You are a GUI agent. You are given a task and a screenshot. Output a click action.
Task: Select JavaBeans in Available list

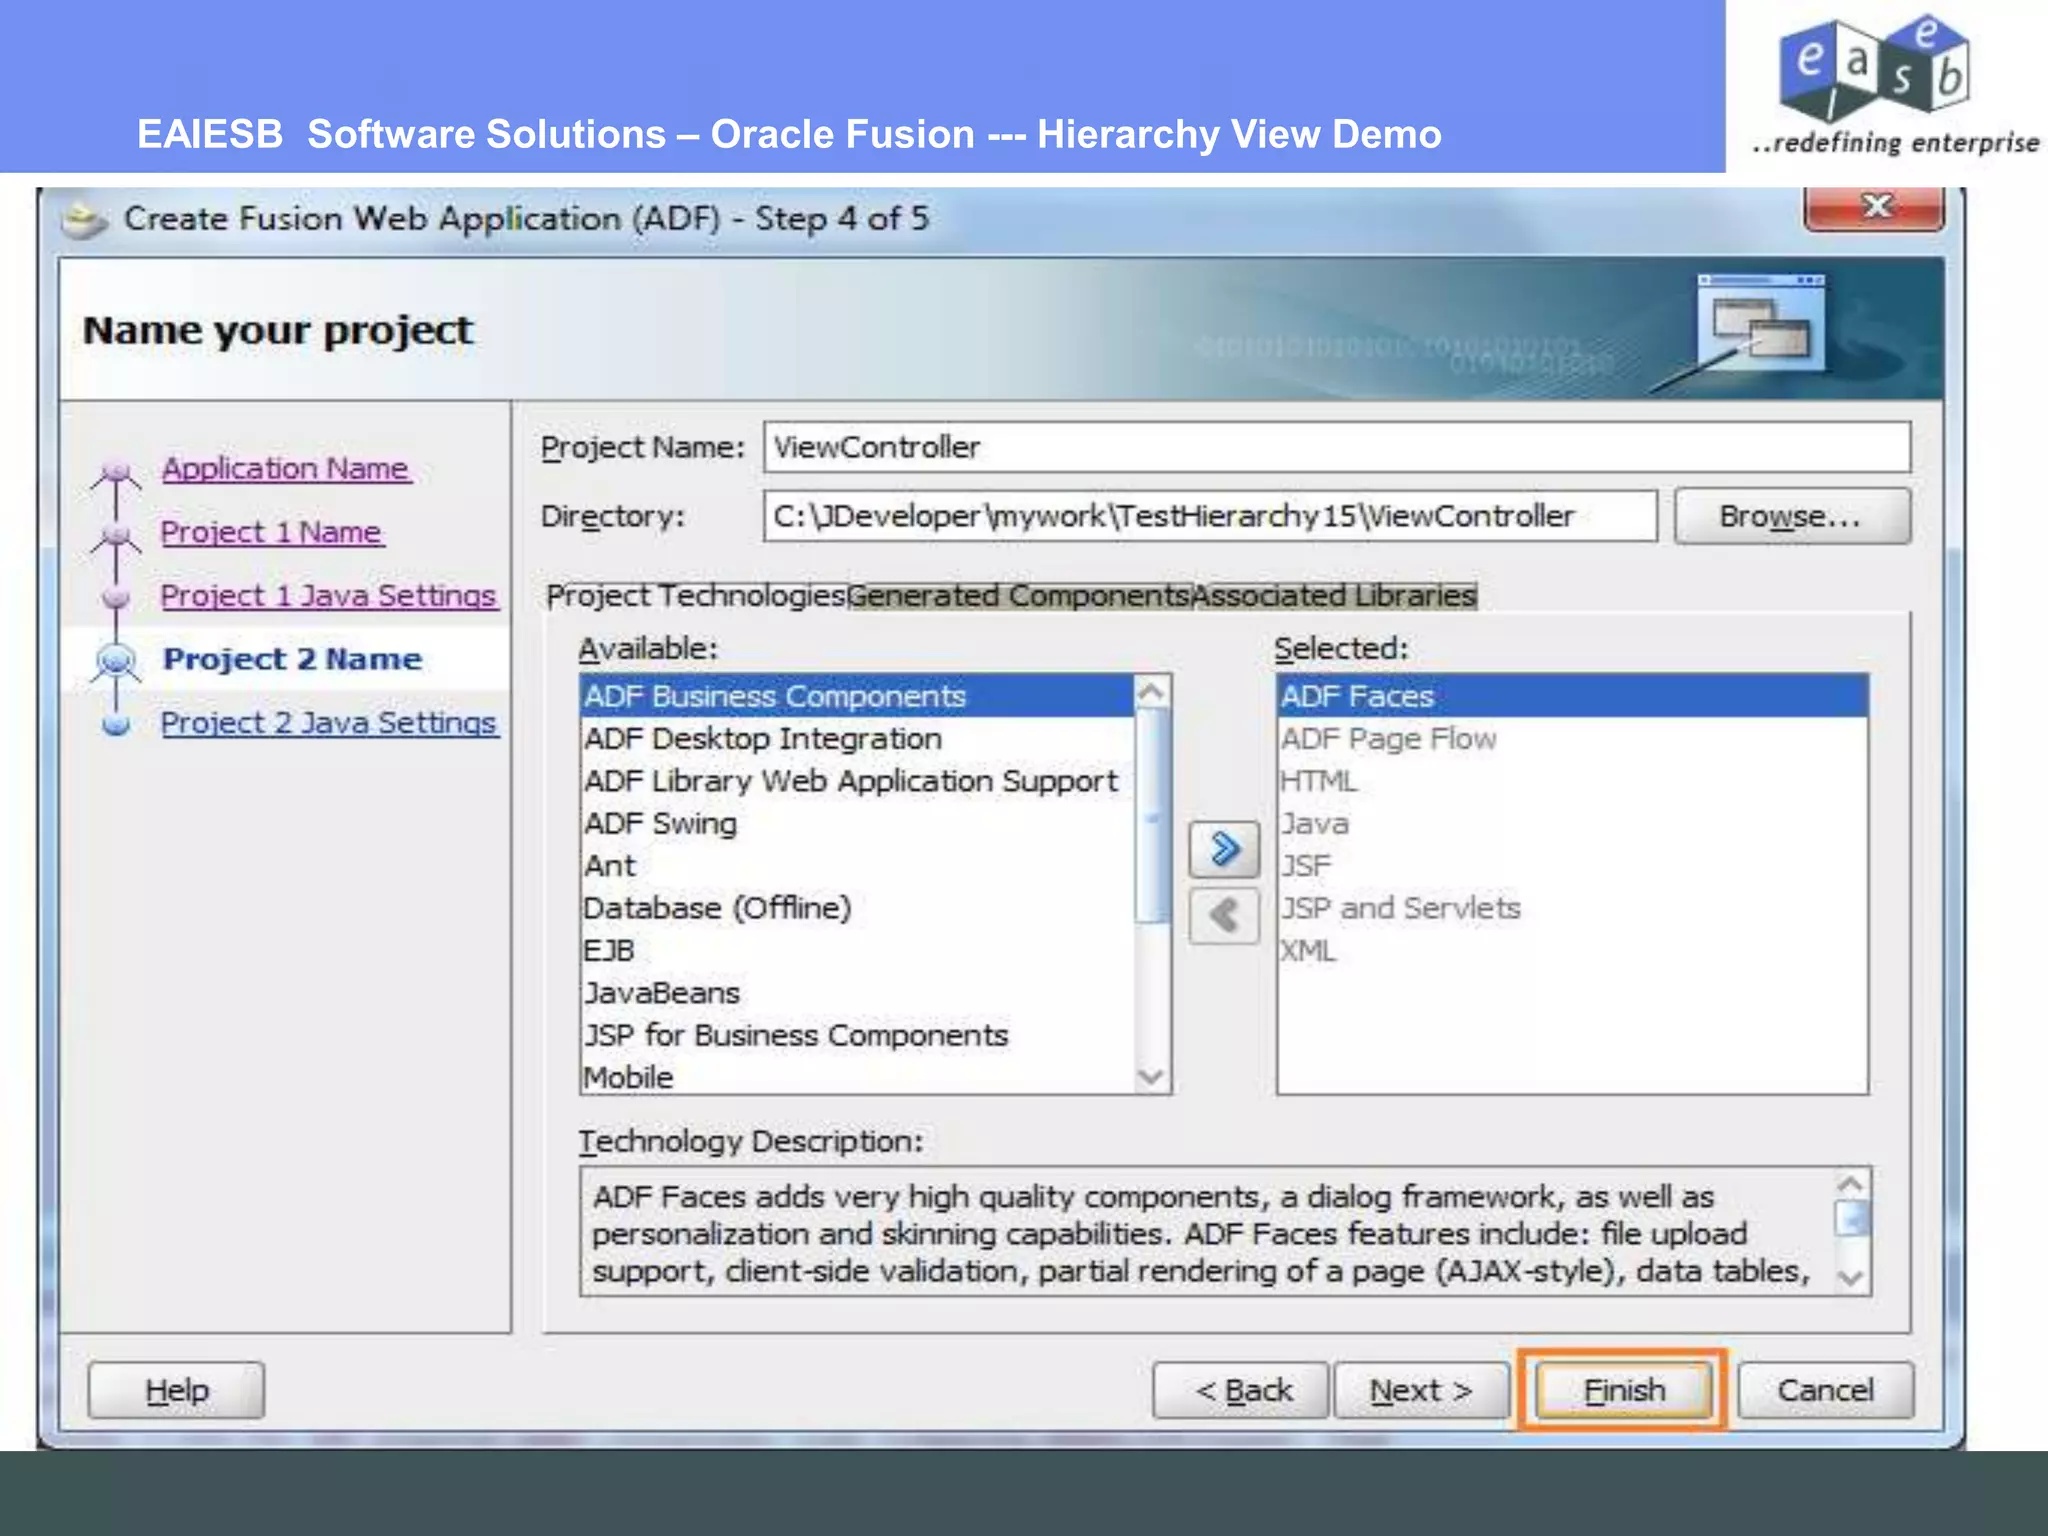coord(857,993)
